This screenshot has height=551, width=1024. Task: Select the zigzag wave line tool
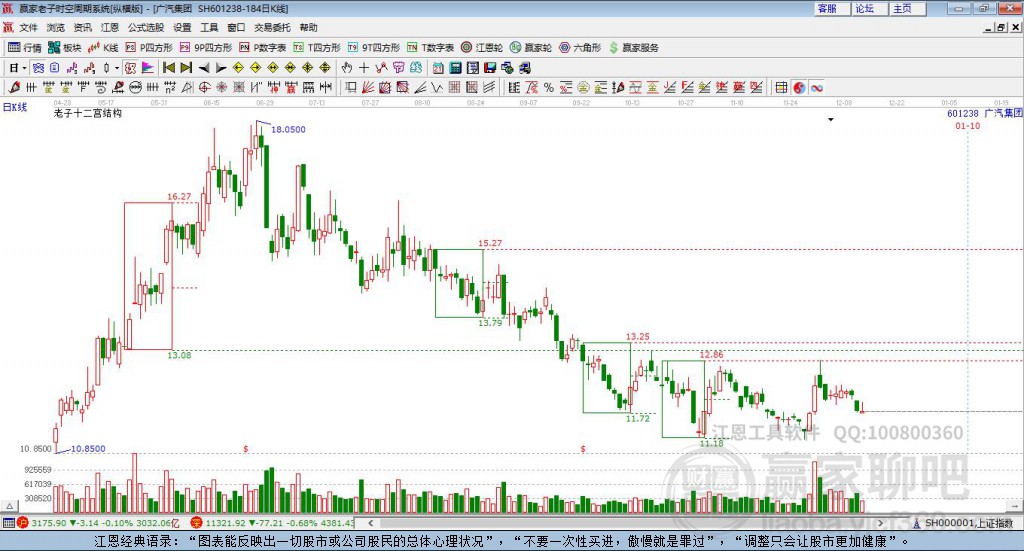[437, 87]
